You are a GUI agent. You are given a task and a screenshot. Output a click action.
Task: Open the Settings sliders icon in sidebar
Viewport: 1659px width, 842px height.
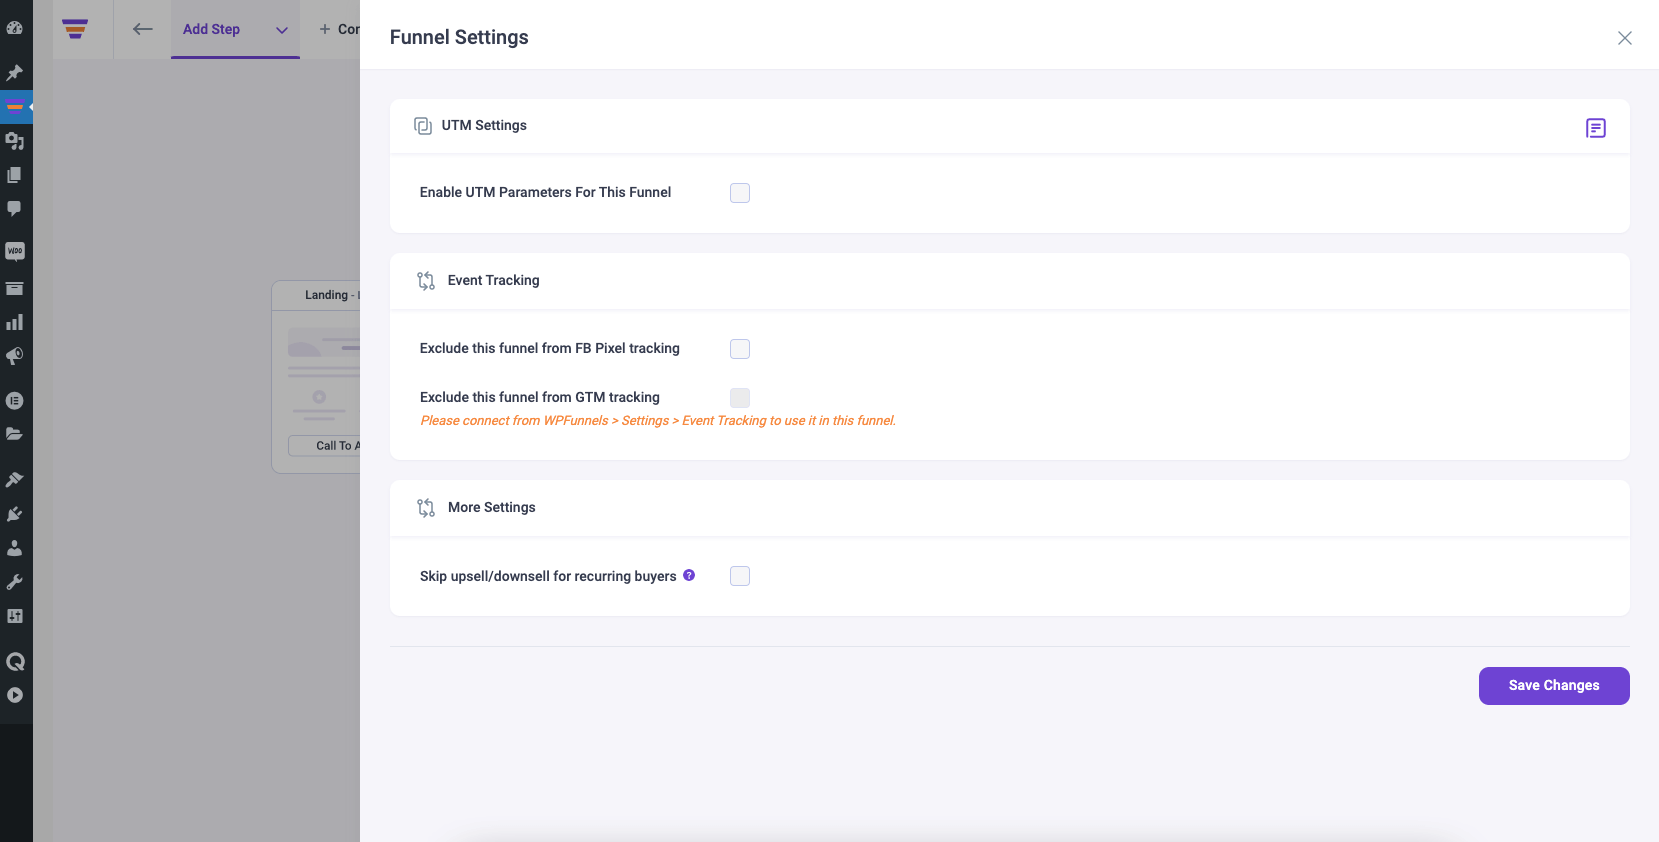click(15, 616)
